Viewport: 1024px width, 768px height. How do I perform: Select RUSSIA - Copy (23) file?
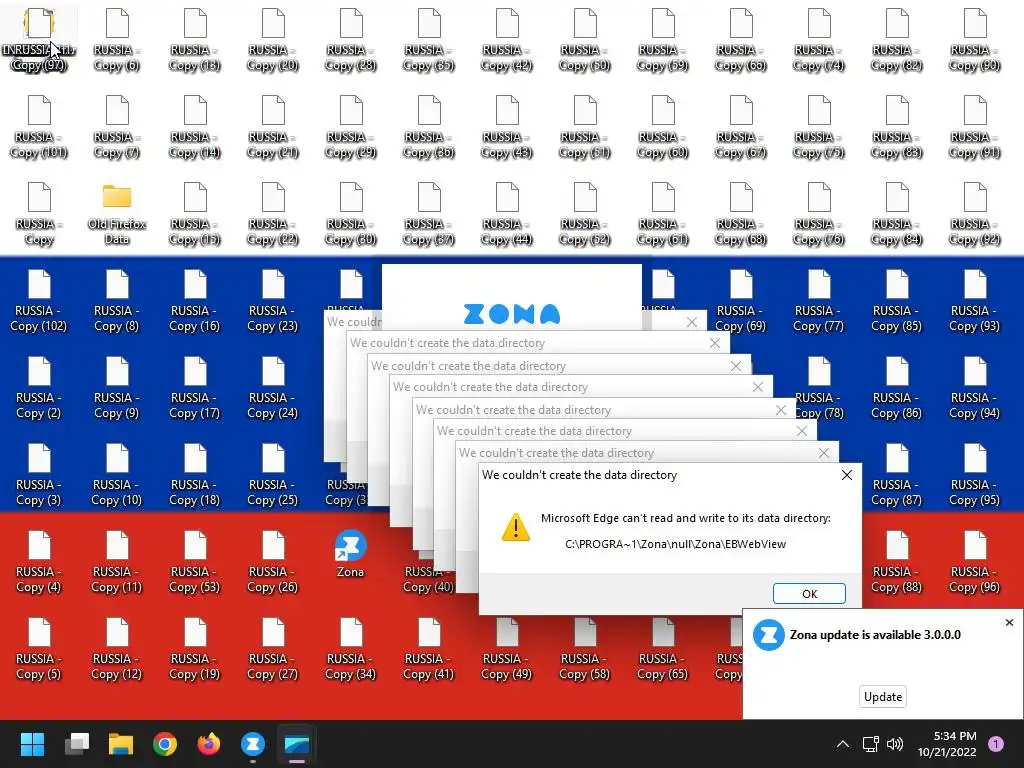pos(273,300)
